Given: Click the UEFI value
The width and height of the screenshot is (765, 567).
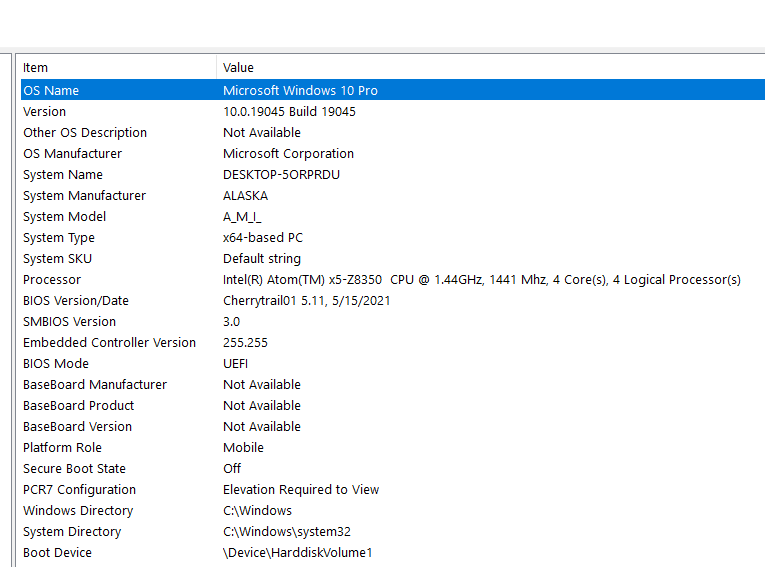Looking at the screenshot, I should 236,363.
